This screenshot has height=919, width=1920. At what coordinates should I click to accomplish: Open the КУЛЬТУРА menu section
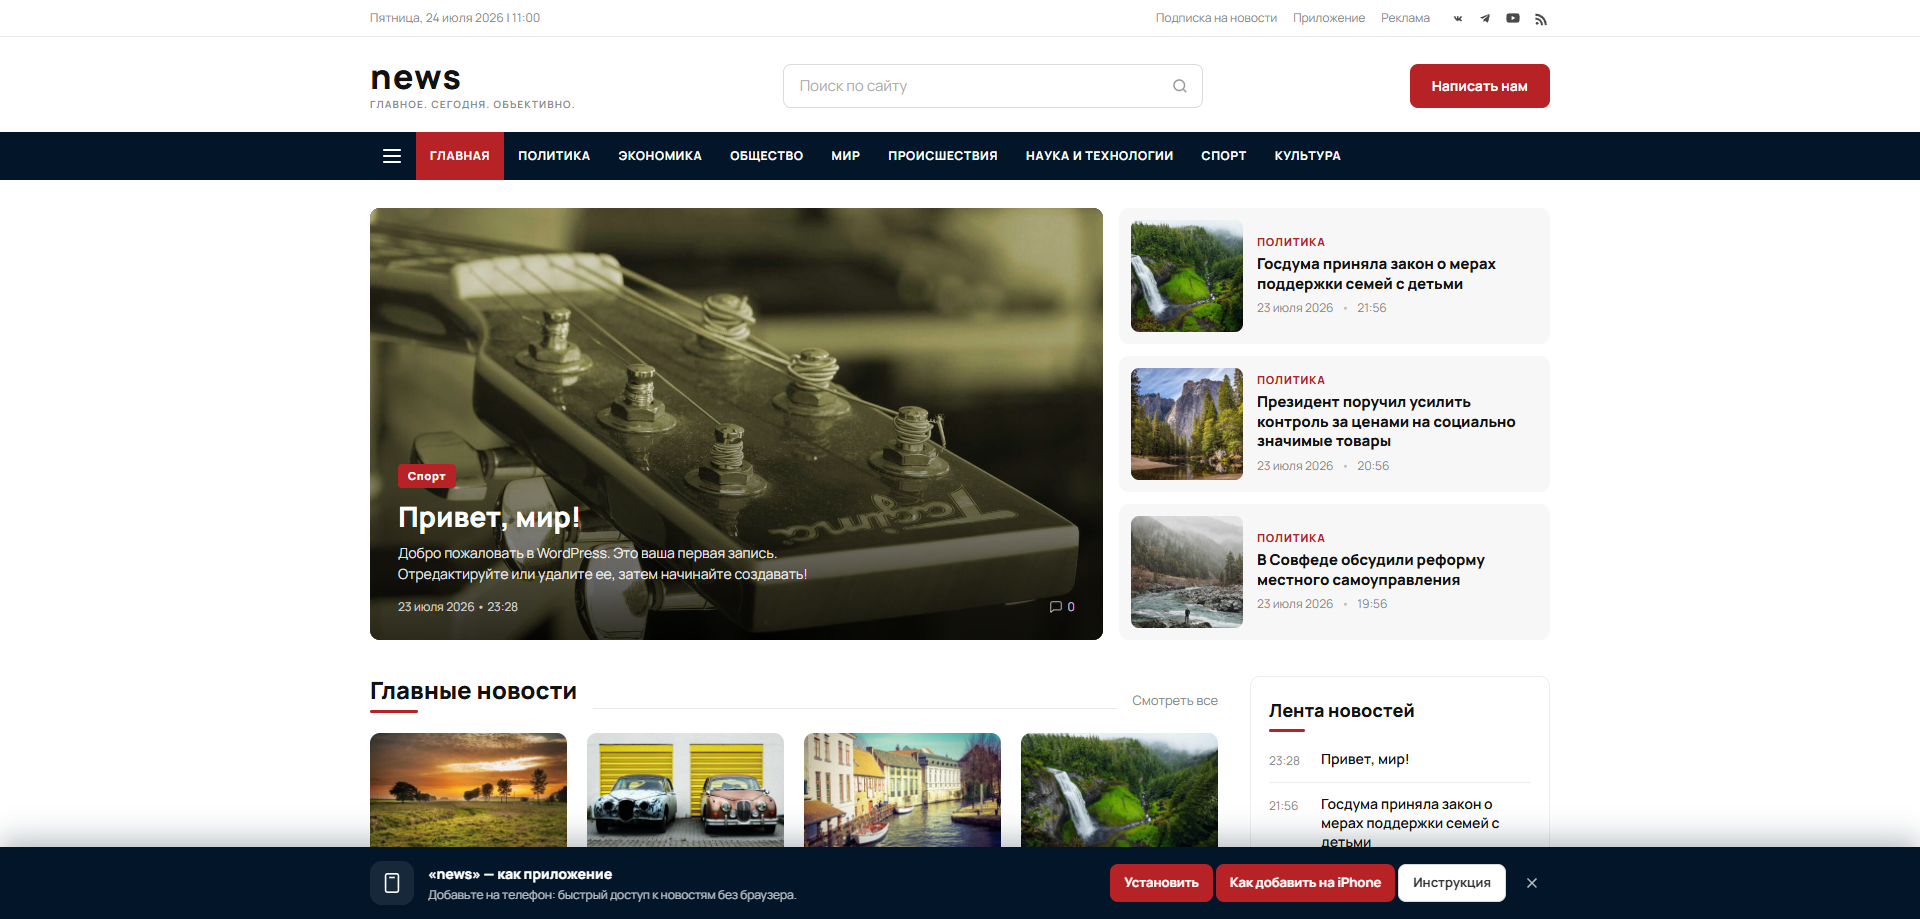pos(1308,156)
